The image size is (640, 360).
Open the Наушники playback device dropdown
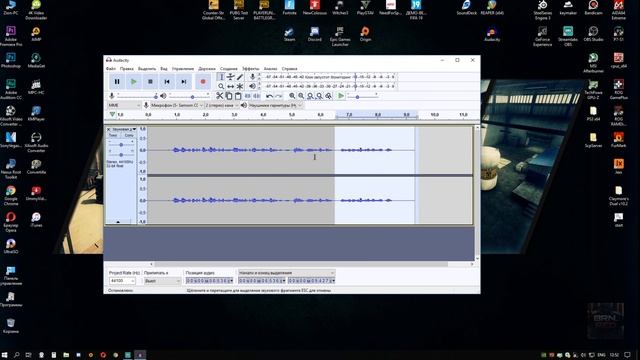click(276, 105)
